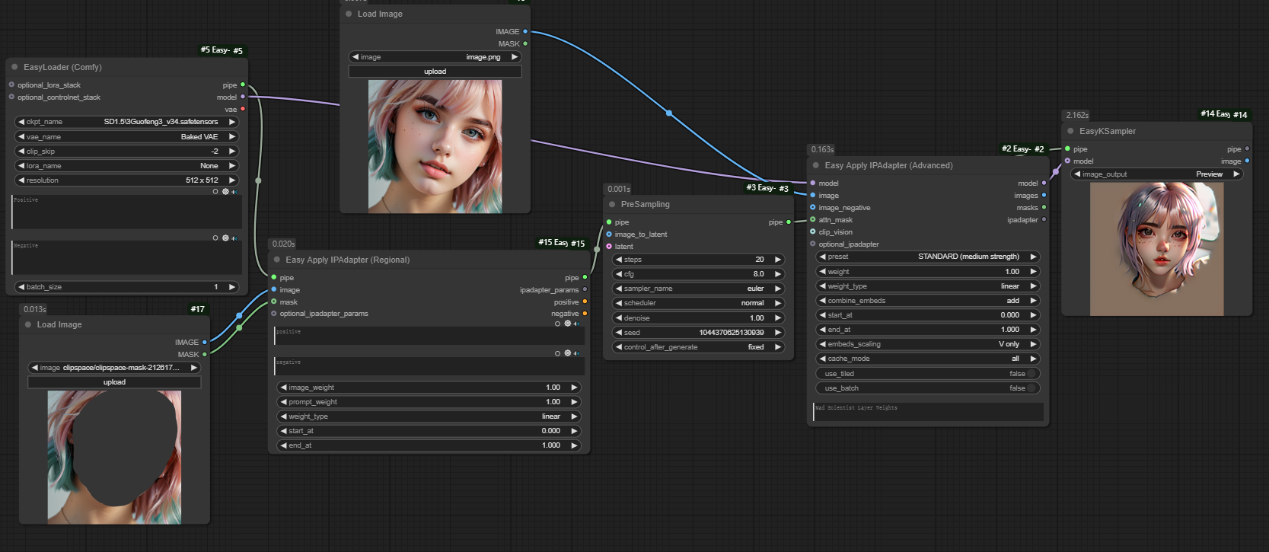Viewport: 1269px width, 552px height.
Task: Click the model output socket on EasyLoader
Action: 243,97
